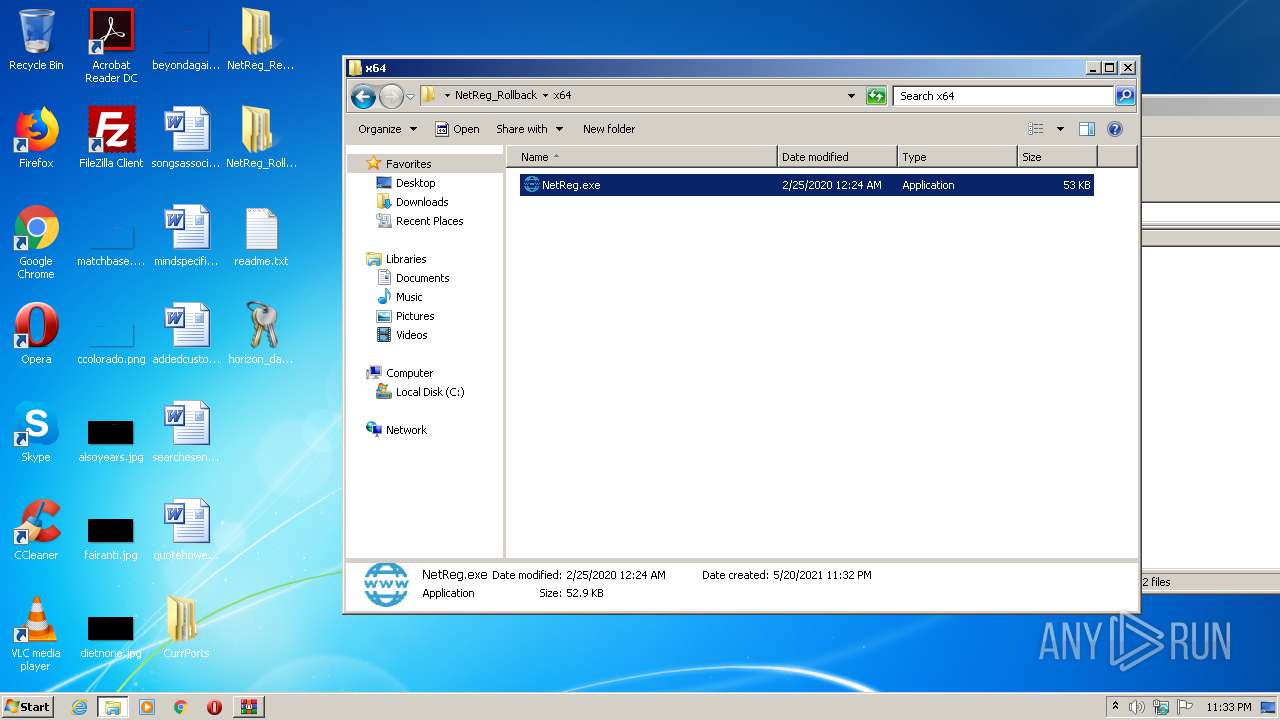This screenshot has height=720, width=1280.
Task: Click the Forward navigation arrow in Explorer
Action: click(391, 96)
